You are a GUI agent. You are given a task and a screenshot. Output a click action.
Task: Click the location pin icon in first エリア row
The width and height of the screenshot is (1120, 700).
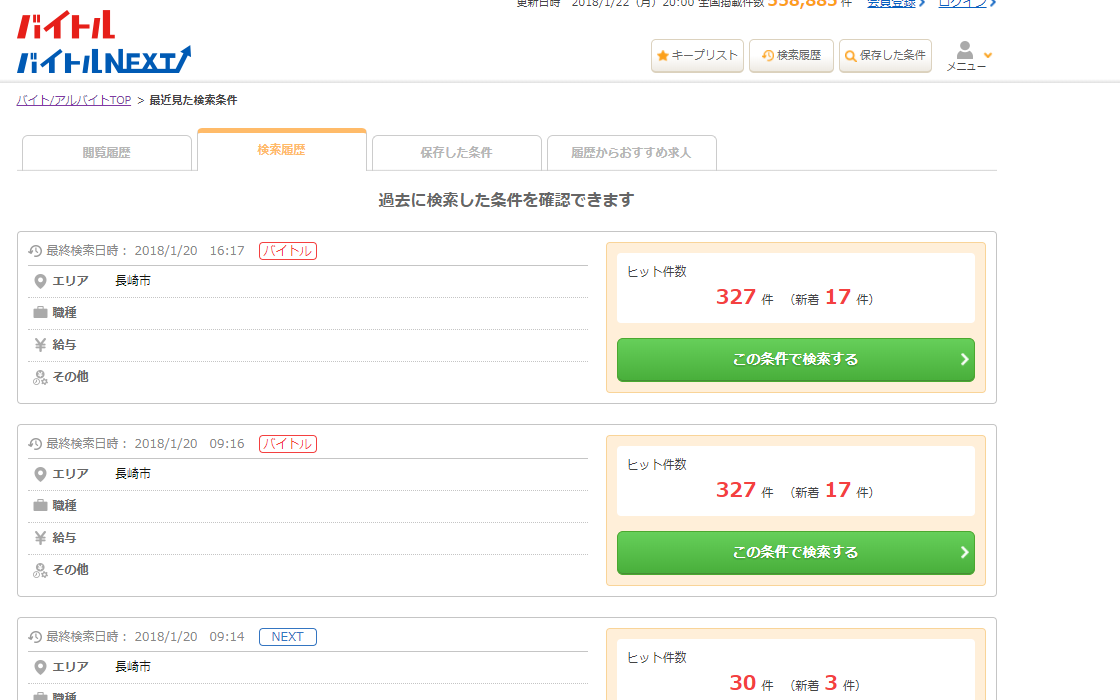[x=40, y=281]
